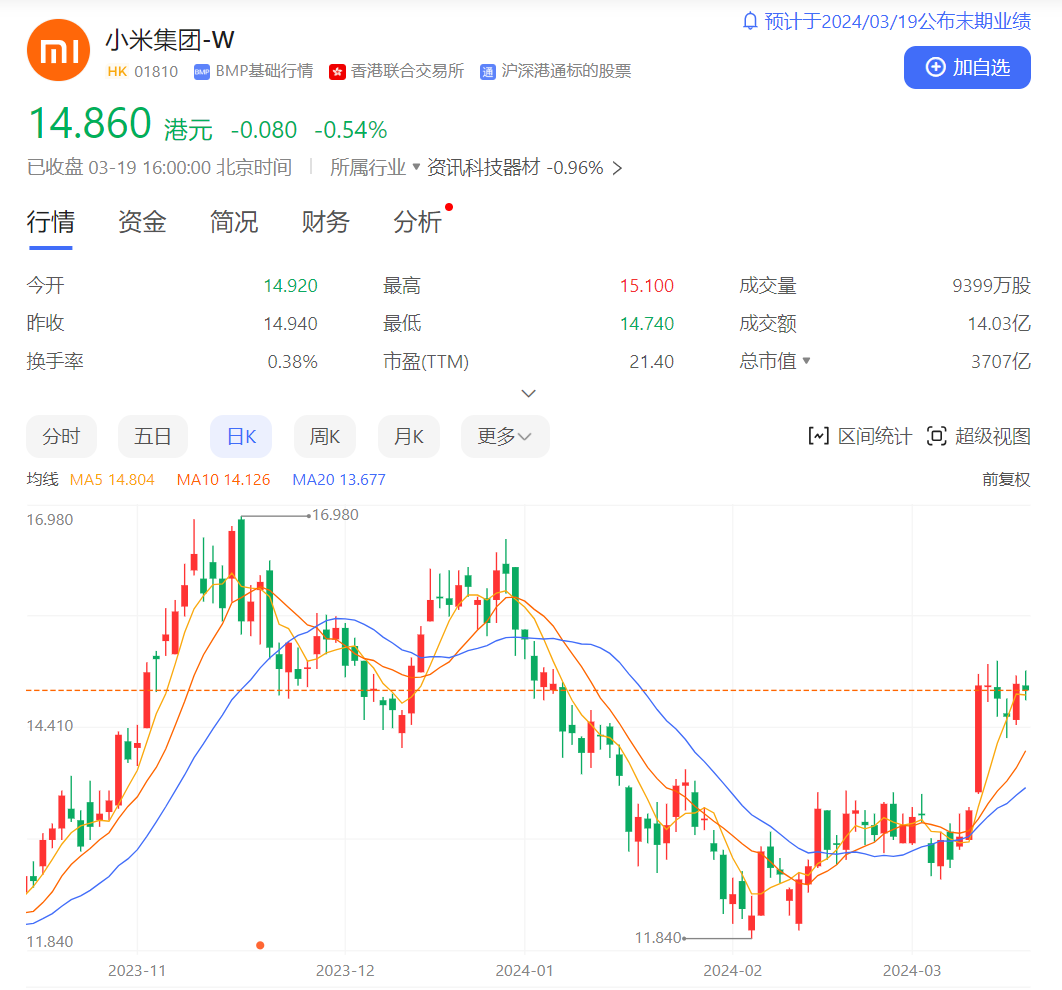Click the Xiaomi MI logo icon
1062x990 pixels.
coord(58,50)
